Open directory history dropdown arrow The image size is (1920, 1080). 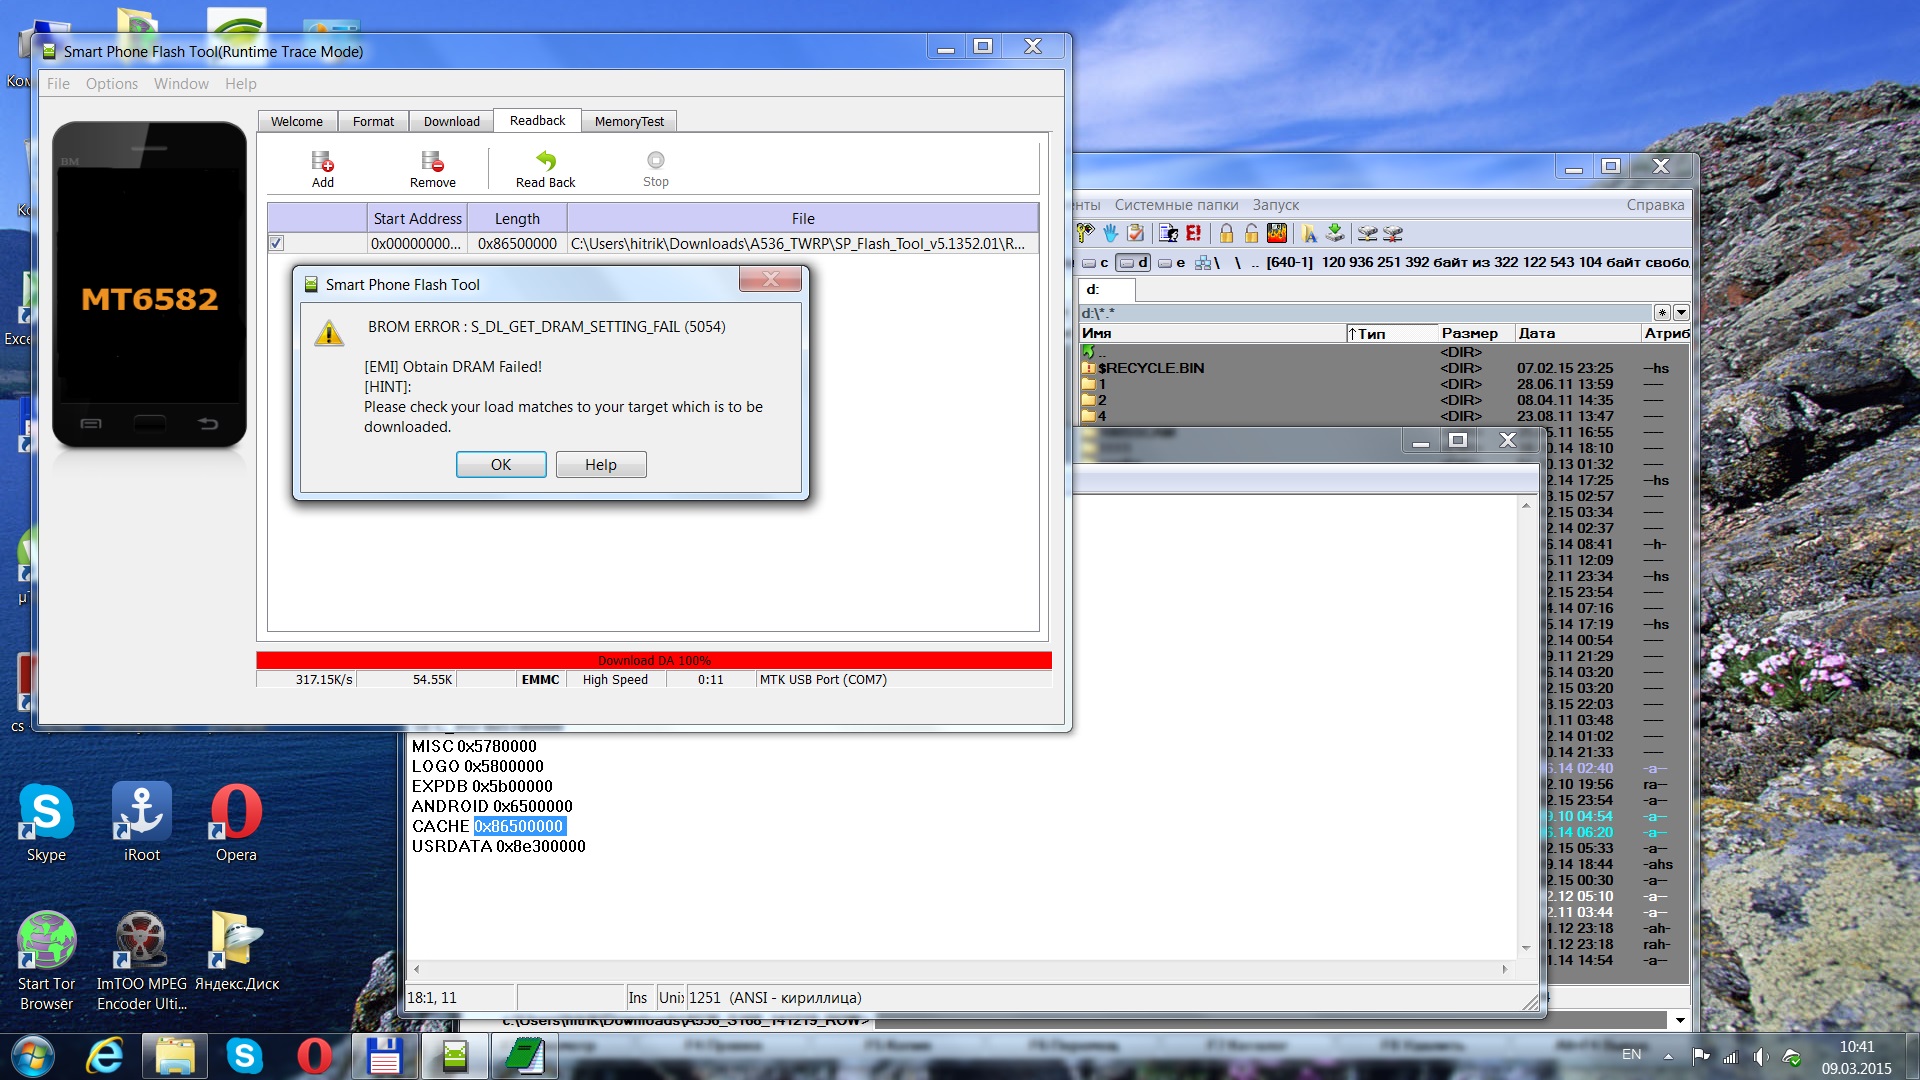click(x=1681, y=313)
